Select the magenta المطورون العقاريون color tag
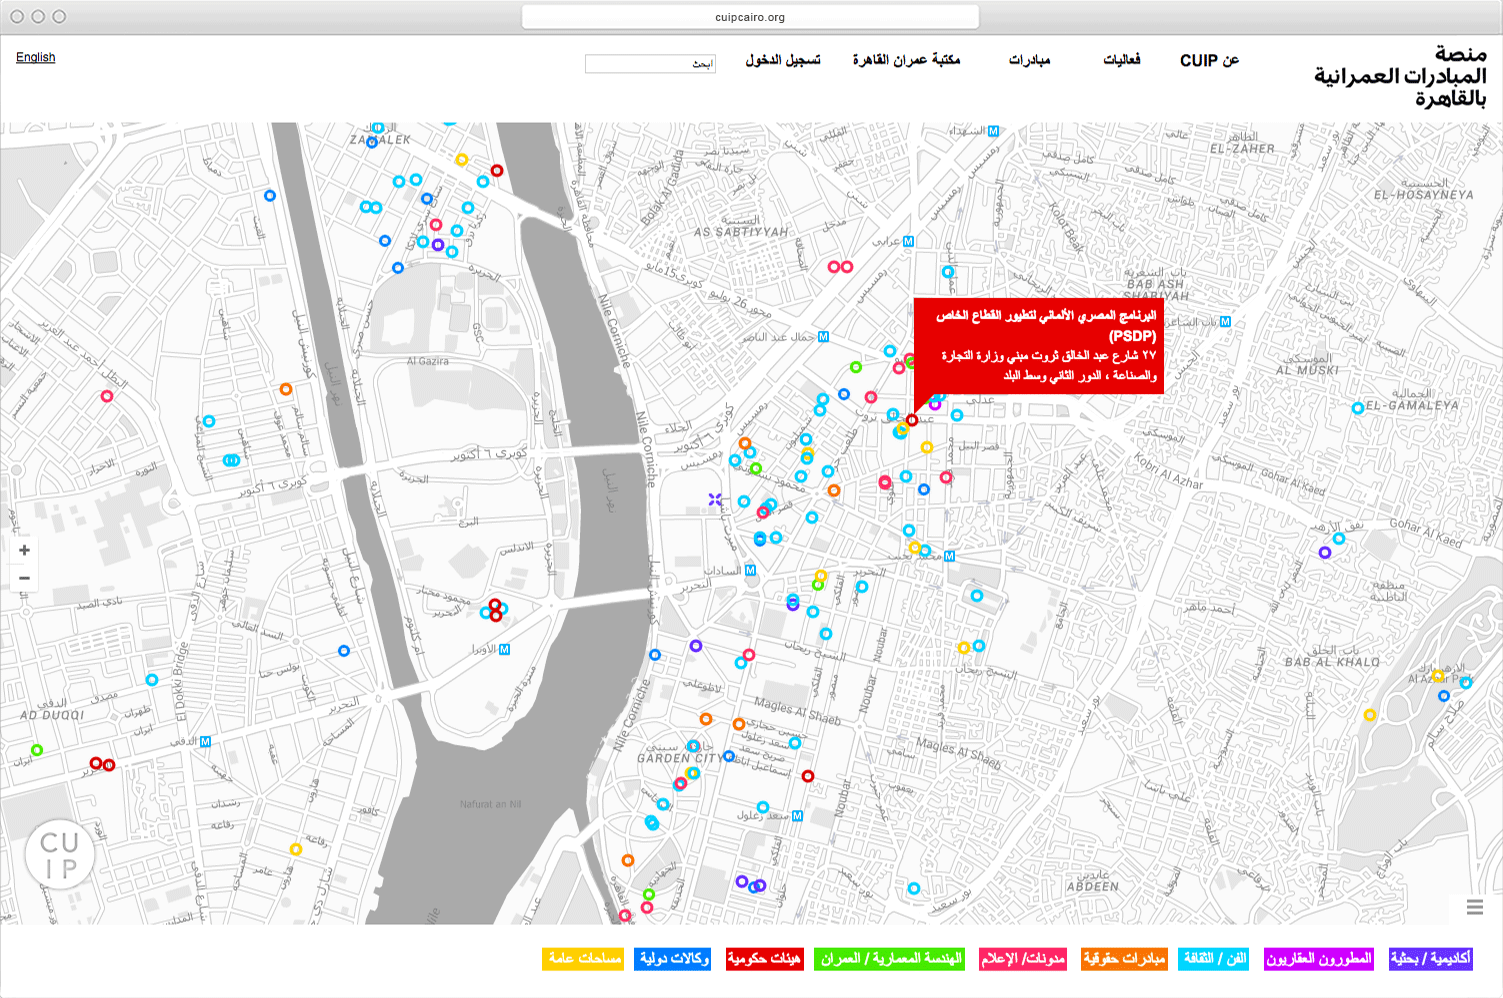Viewport: 1503px width, 998px height. coord(1318,959)
